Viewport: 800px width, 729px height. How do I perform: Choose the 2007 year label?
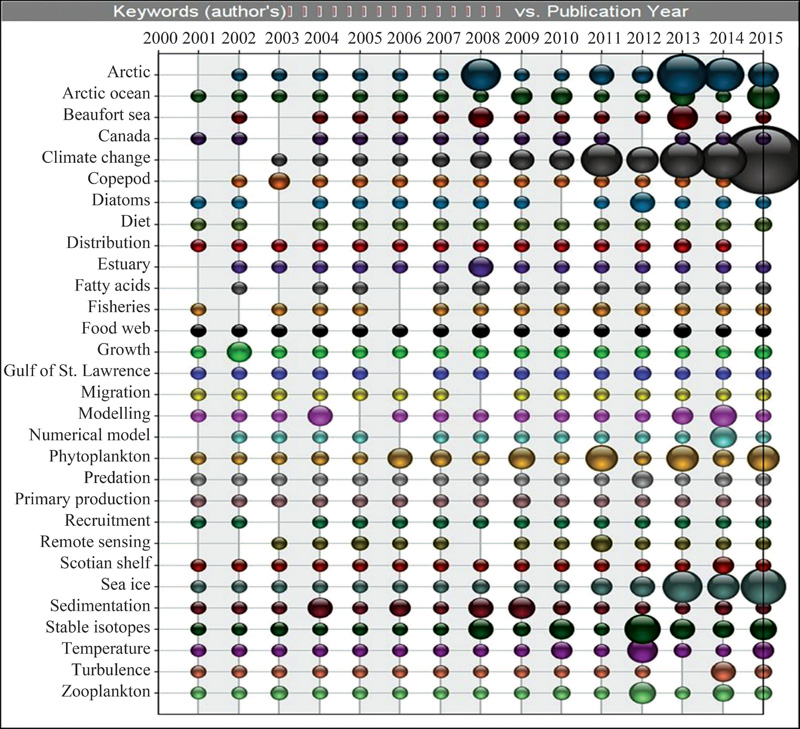(x=443, y=38)
